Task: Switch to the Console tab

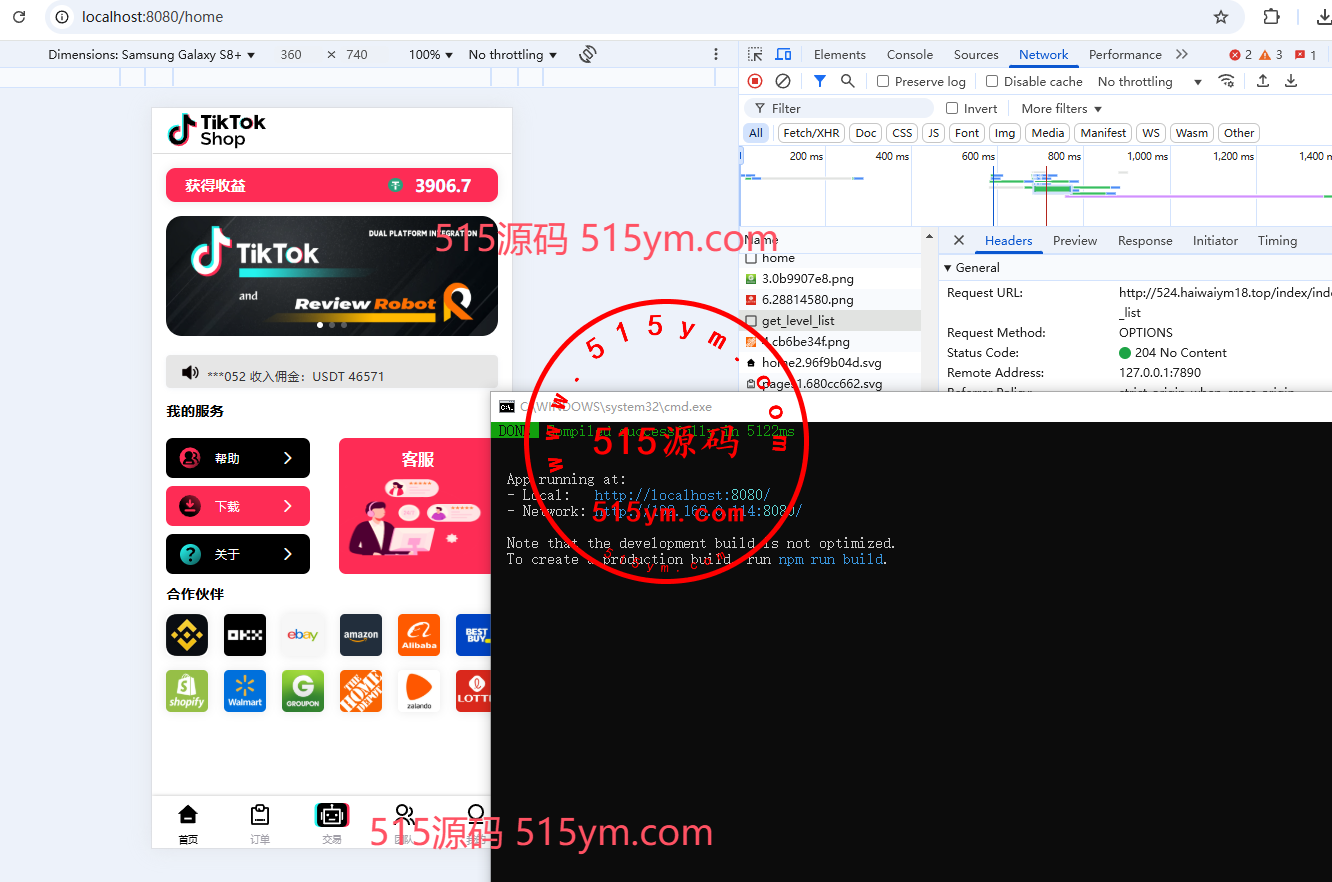Action: point(909,55)
